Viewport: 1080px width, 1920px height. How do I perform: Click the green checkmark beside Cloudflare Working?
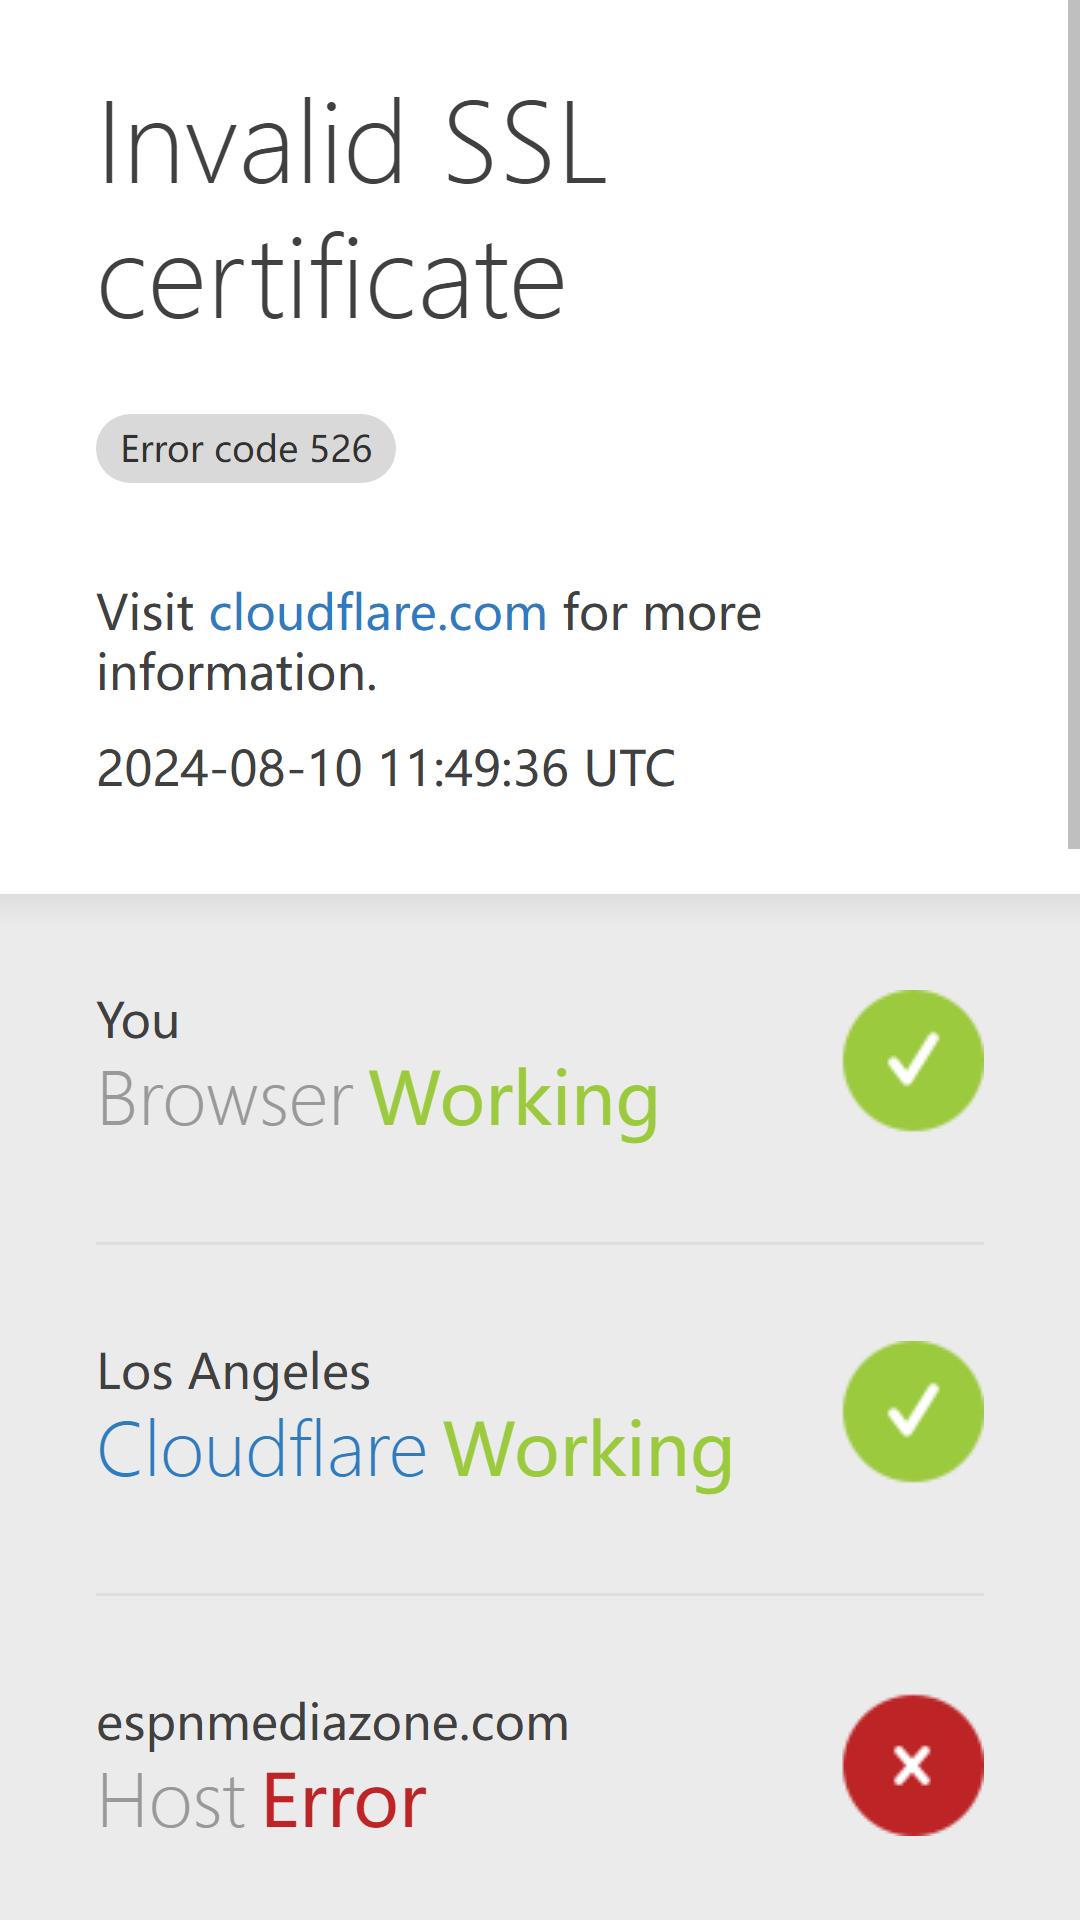913,1411
